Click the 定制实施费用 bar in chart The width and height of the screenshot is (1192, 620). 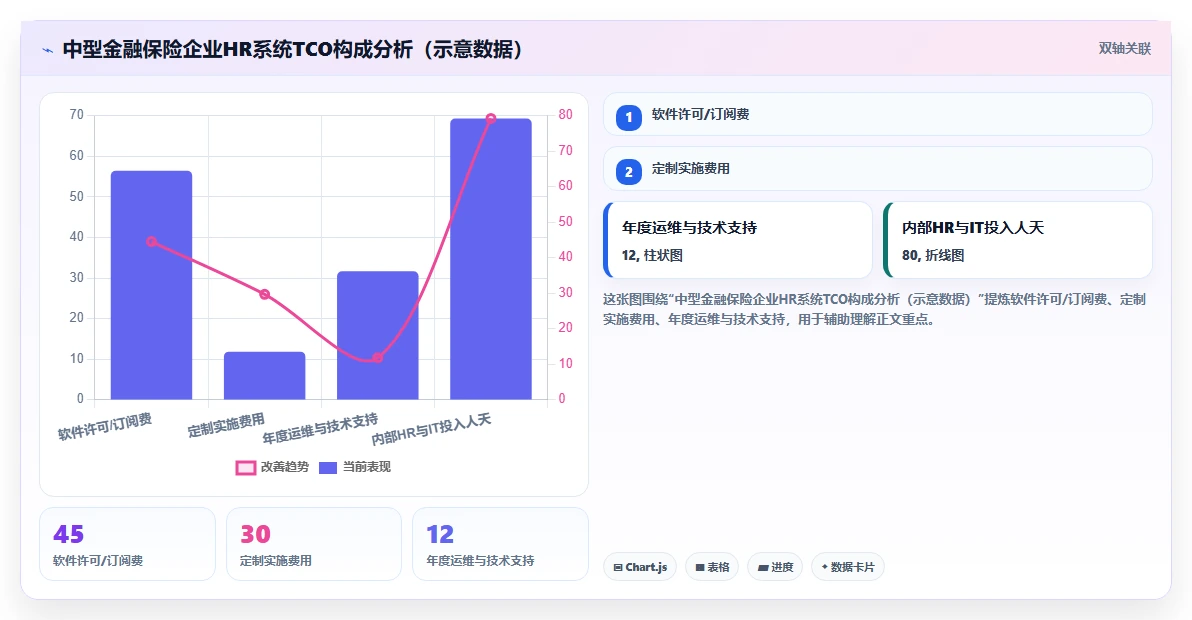tap(265, 375)
